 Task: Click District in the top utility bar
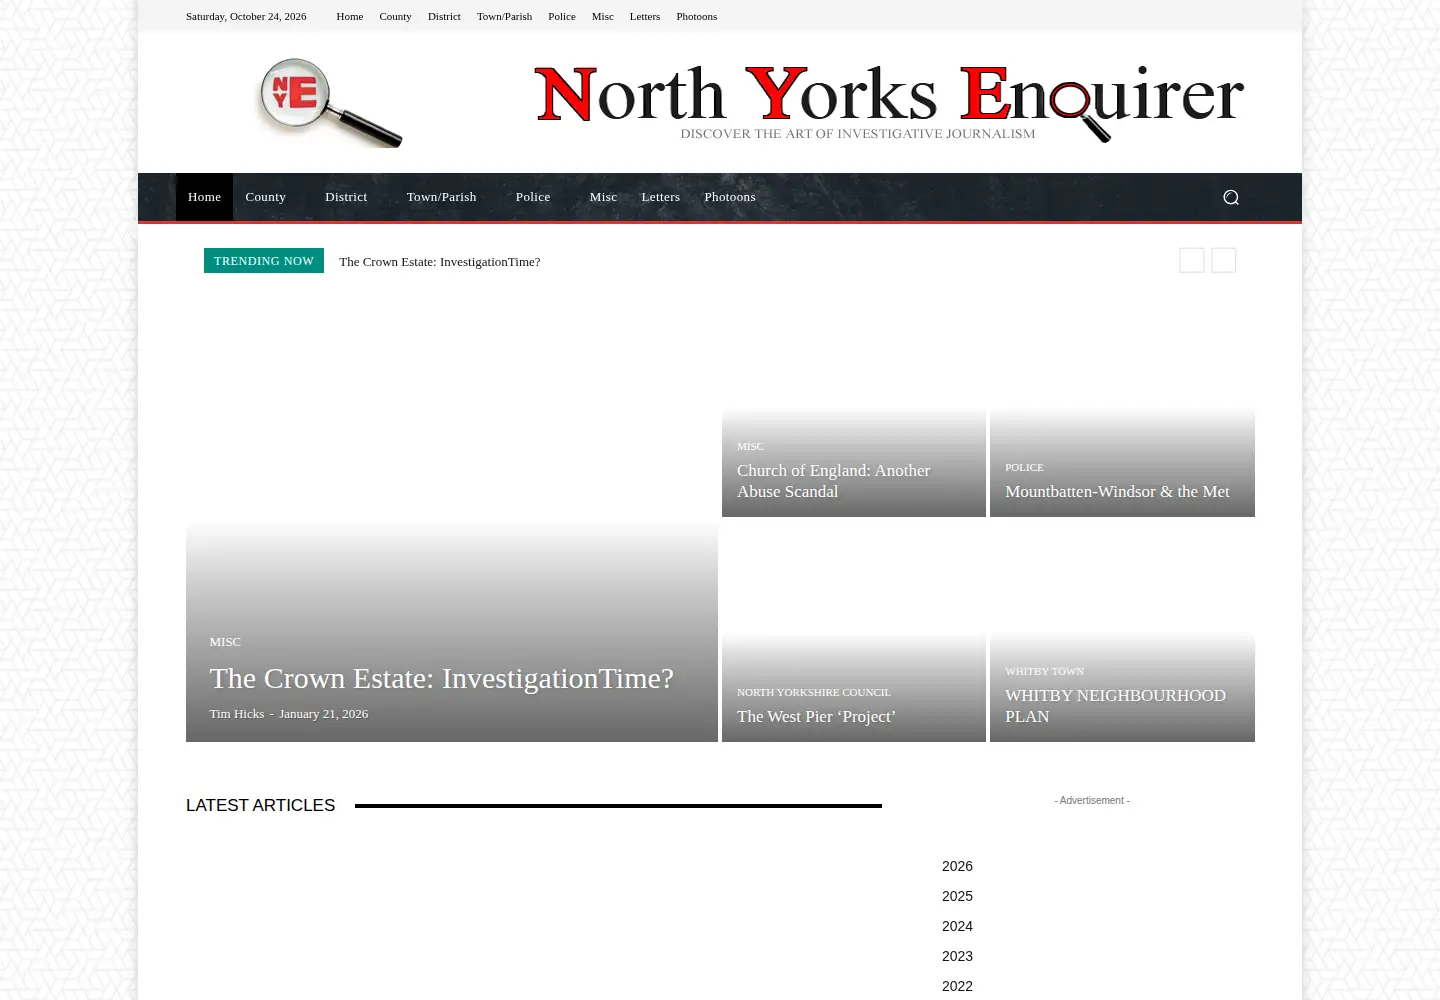pyautogui.click(x=444, y=16)
